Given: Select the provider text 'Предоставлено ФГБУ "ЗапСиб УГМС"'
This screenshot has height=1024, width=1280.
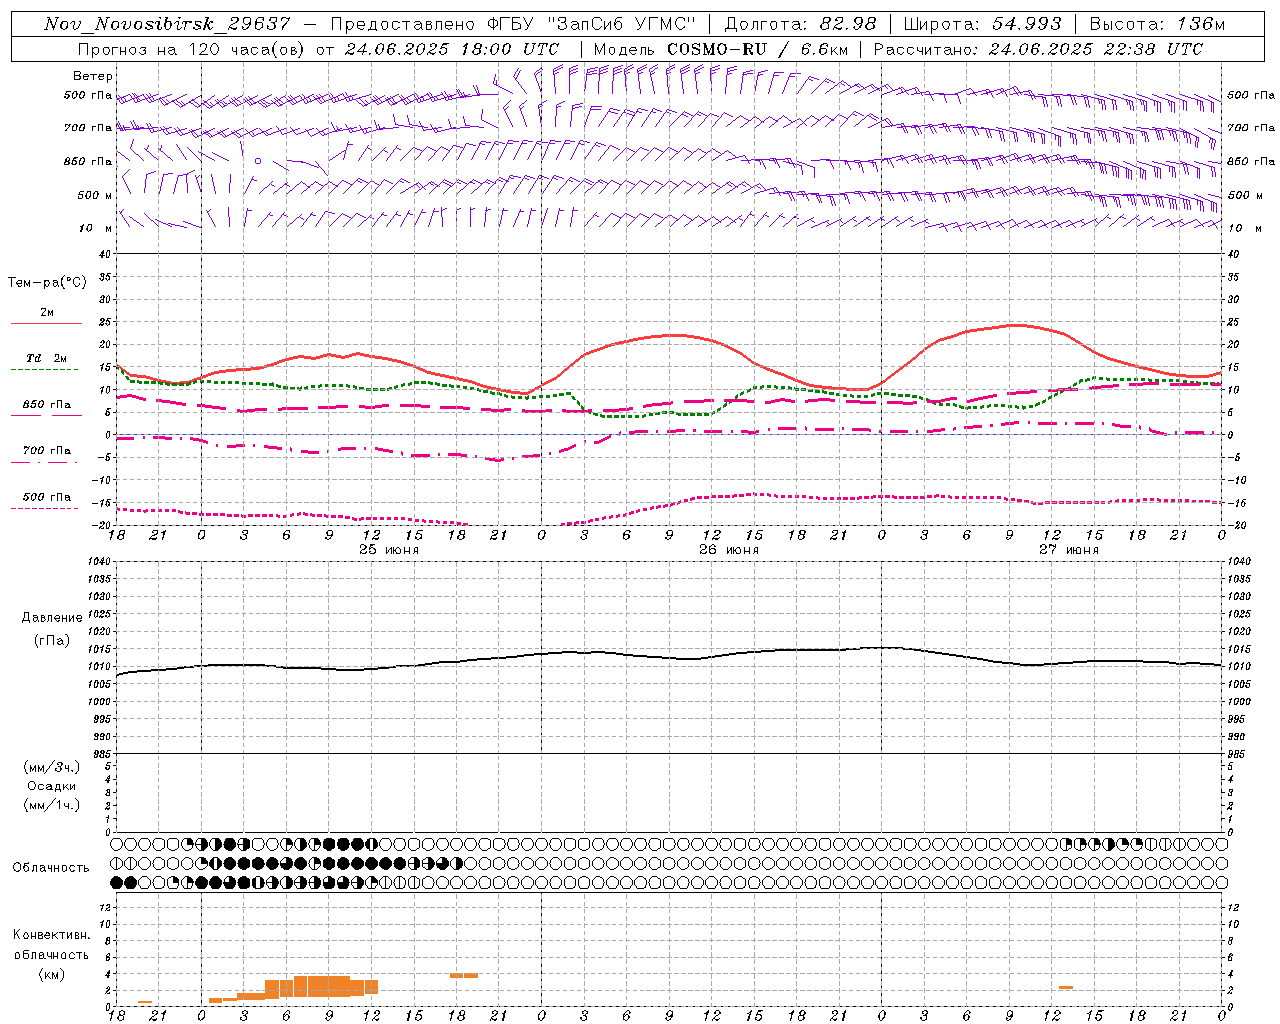Looking at the screenshot, I should pos(512,24).
